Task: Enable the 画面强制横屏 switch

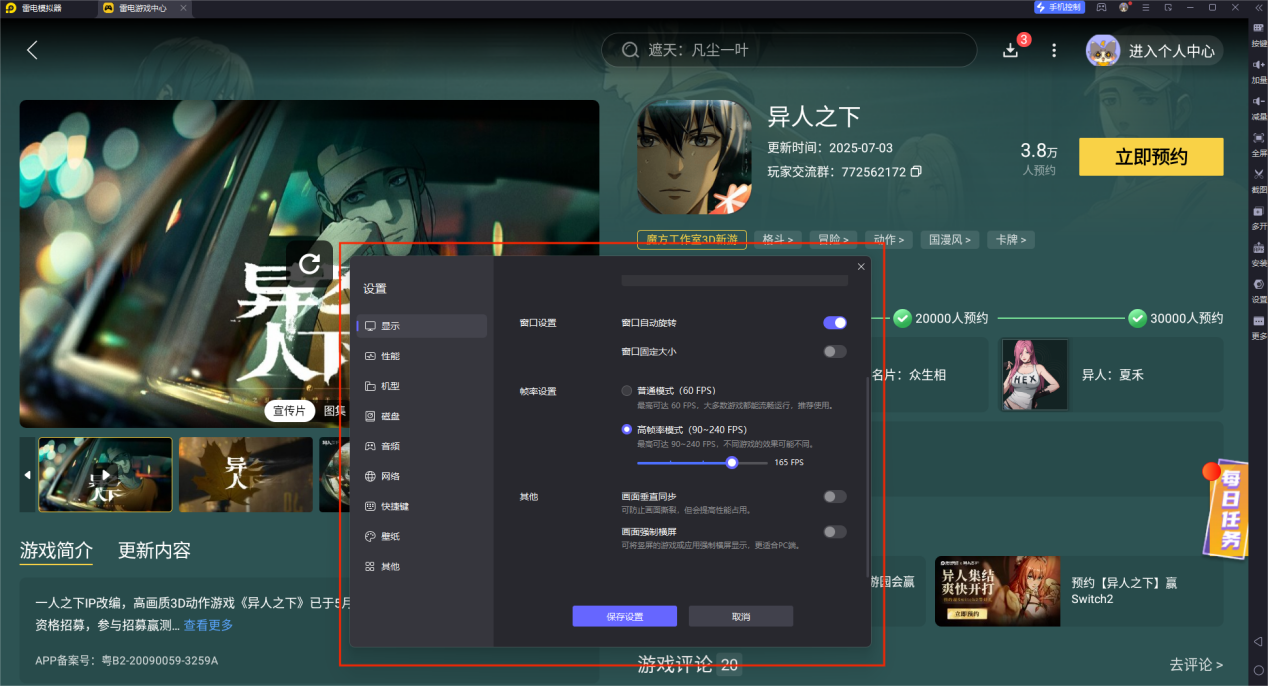Action: click(835, 532)
